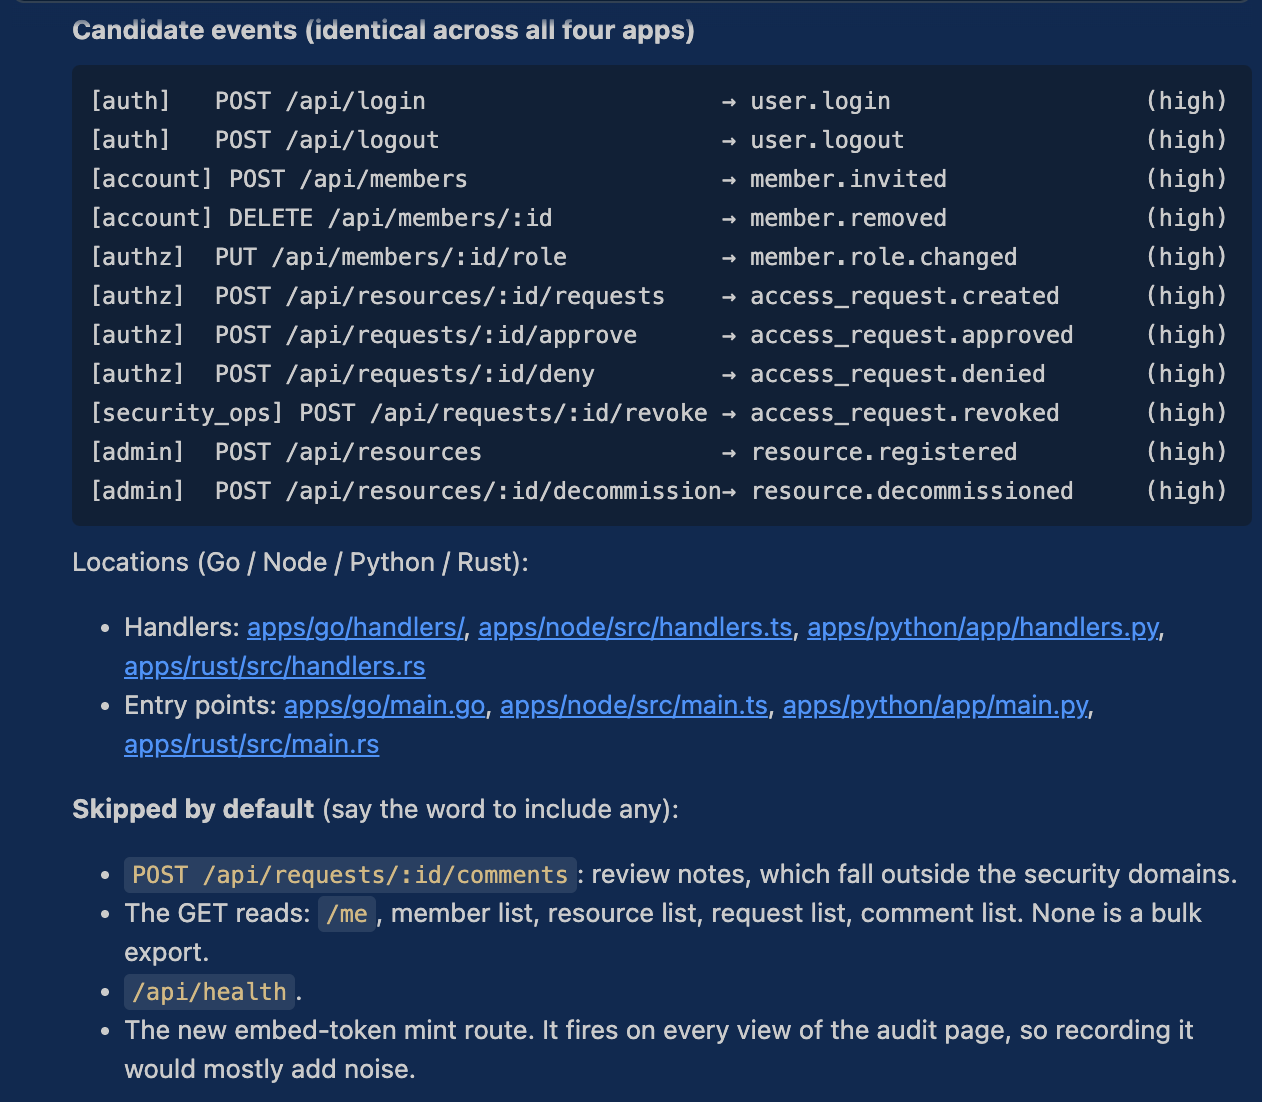Viewport: 1262px width, 1102px height.
Task: Click 'POST /api/resources/:id/decommission' route text
Action: pos(468,491)
